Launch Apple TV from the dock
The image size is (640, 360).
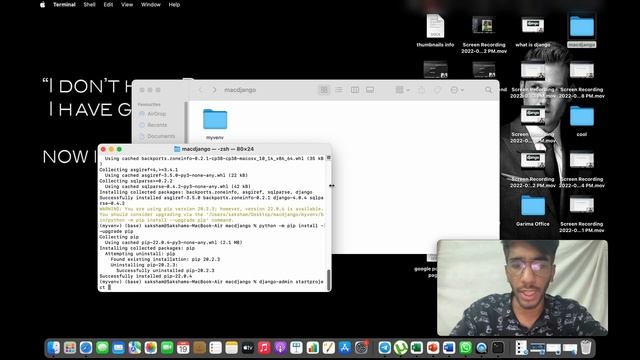(x=248, y=348)
